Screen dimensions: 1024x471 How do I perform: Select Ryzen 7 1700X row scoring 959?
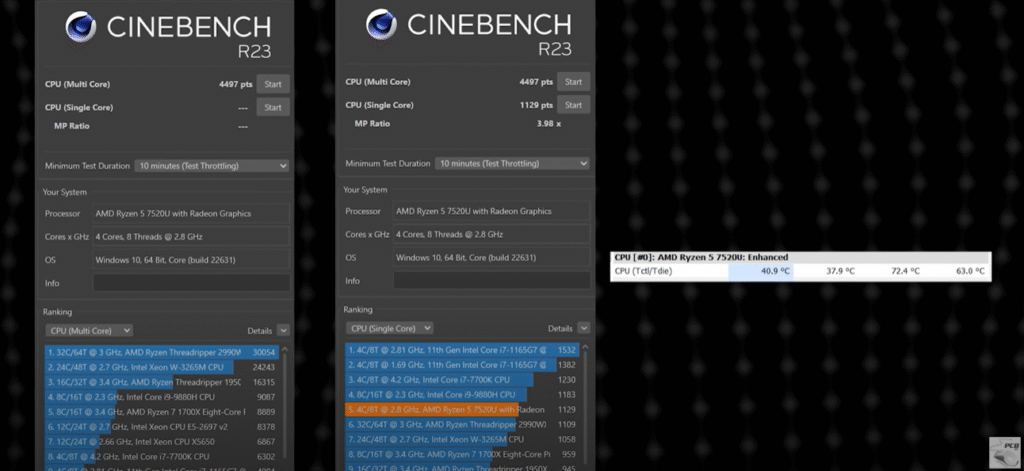[x=462, y=455]
